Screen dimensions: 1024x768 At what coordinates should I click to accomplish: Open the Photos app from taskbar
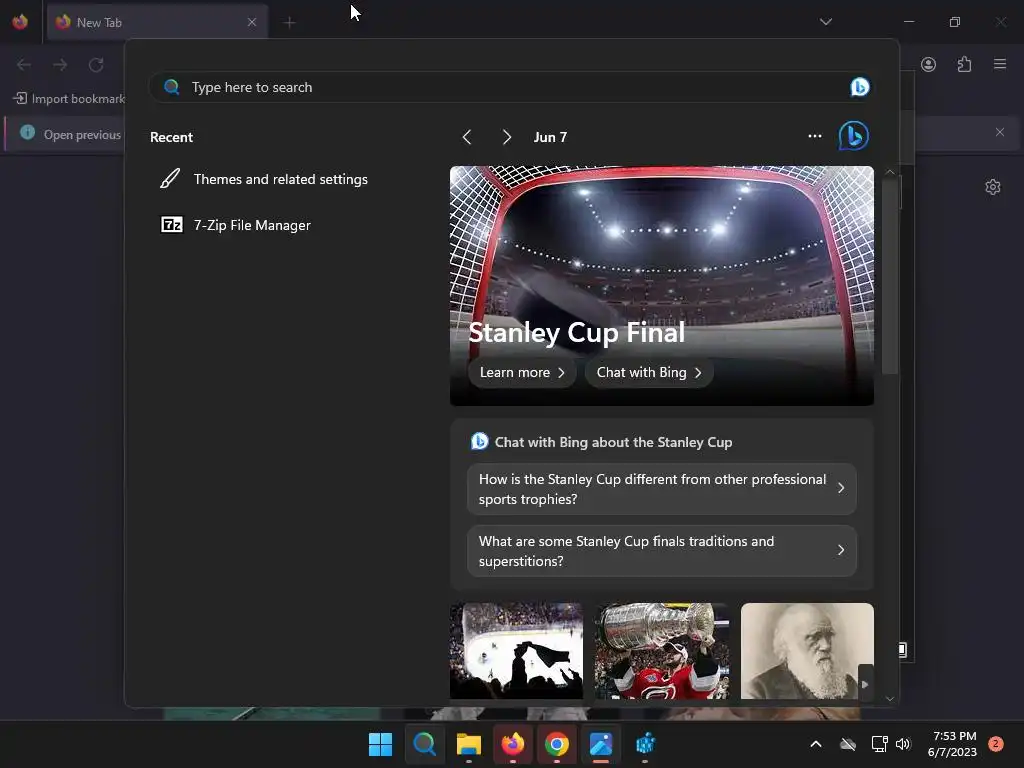(x=601, y=744)
